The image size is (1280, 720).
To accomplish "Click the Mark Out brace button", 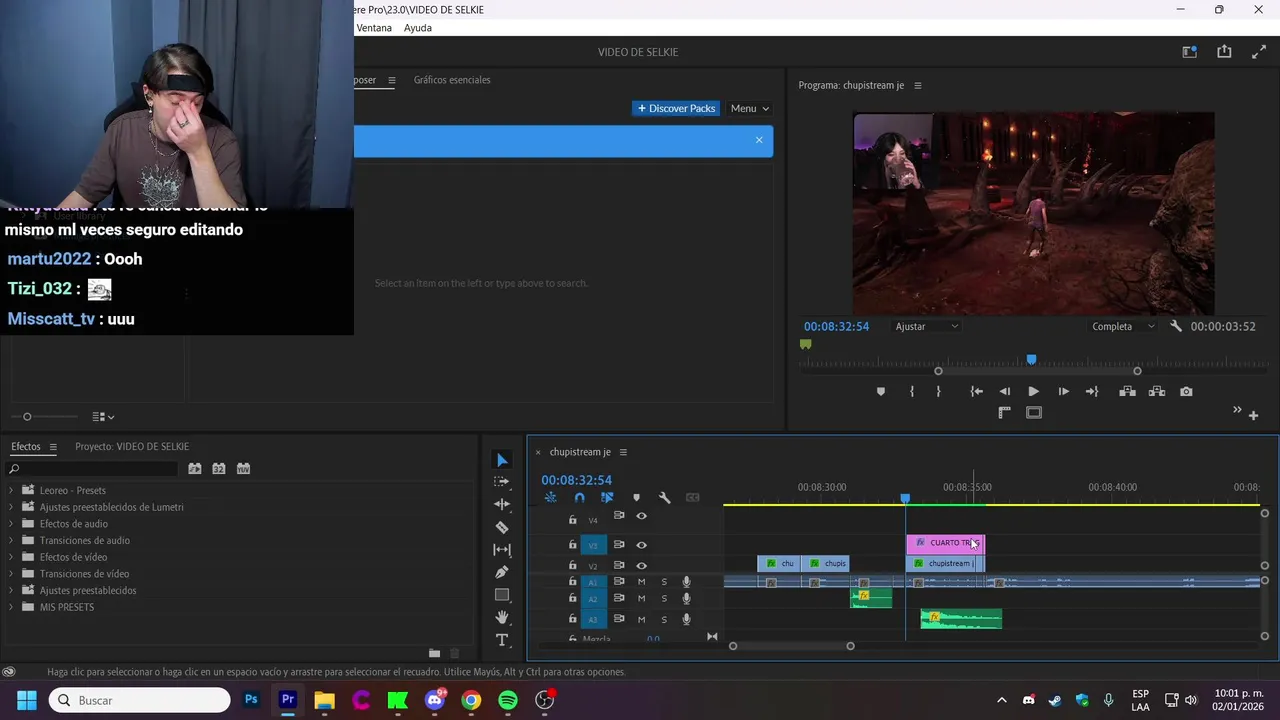I will coord(938,392).
